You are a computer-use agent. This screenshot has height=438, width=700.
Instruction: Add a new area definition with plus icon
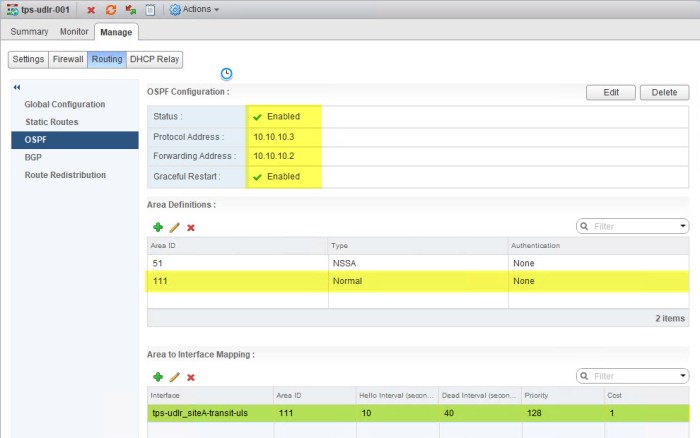(x=158, y=227)
